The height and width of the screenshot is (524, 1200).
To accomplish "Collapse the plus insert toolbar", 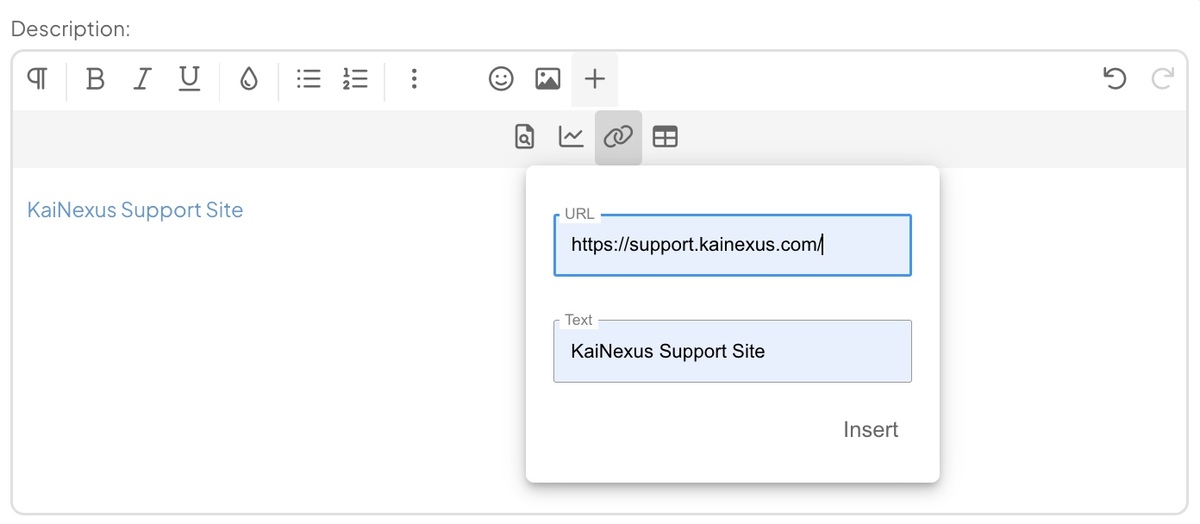I will point(595,79).
